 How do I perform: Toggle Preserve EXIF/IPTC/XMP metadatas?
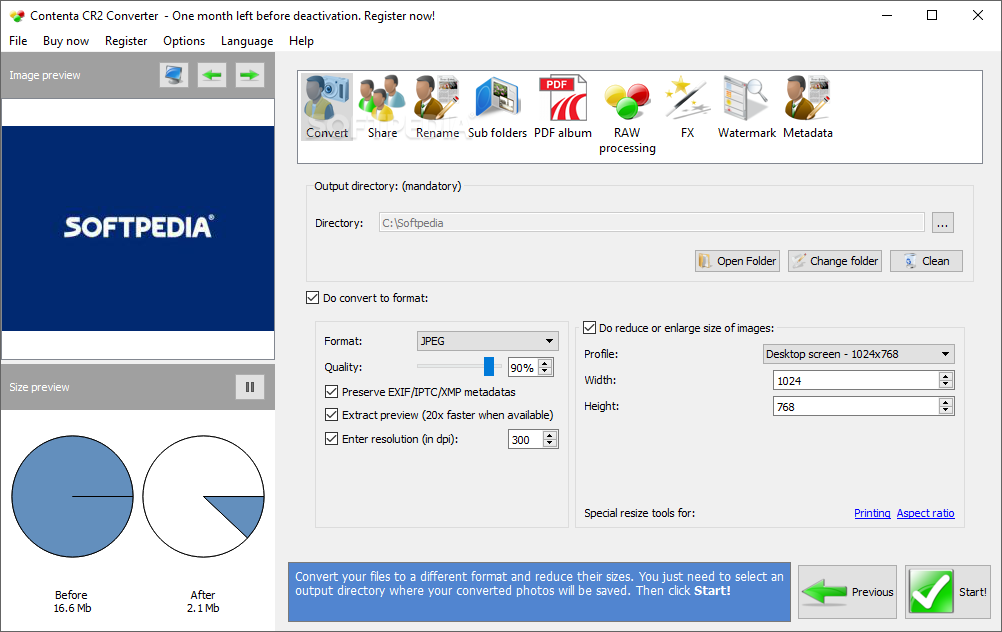[x=331, y=392]
